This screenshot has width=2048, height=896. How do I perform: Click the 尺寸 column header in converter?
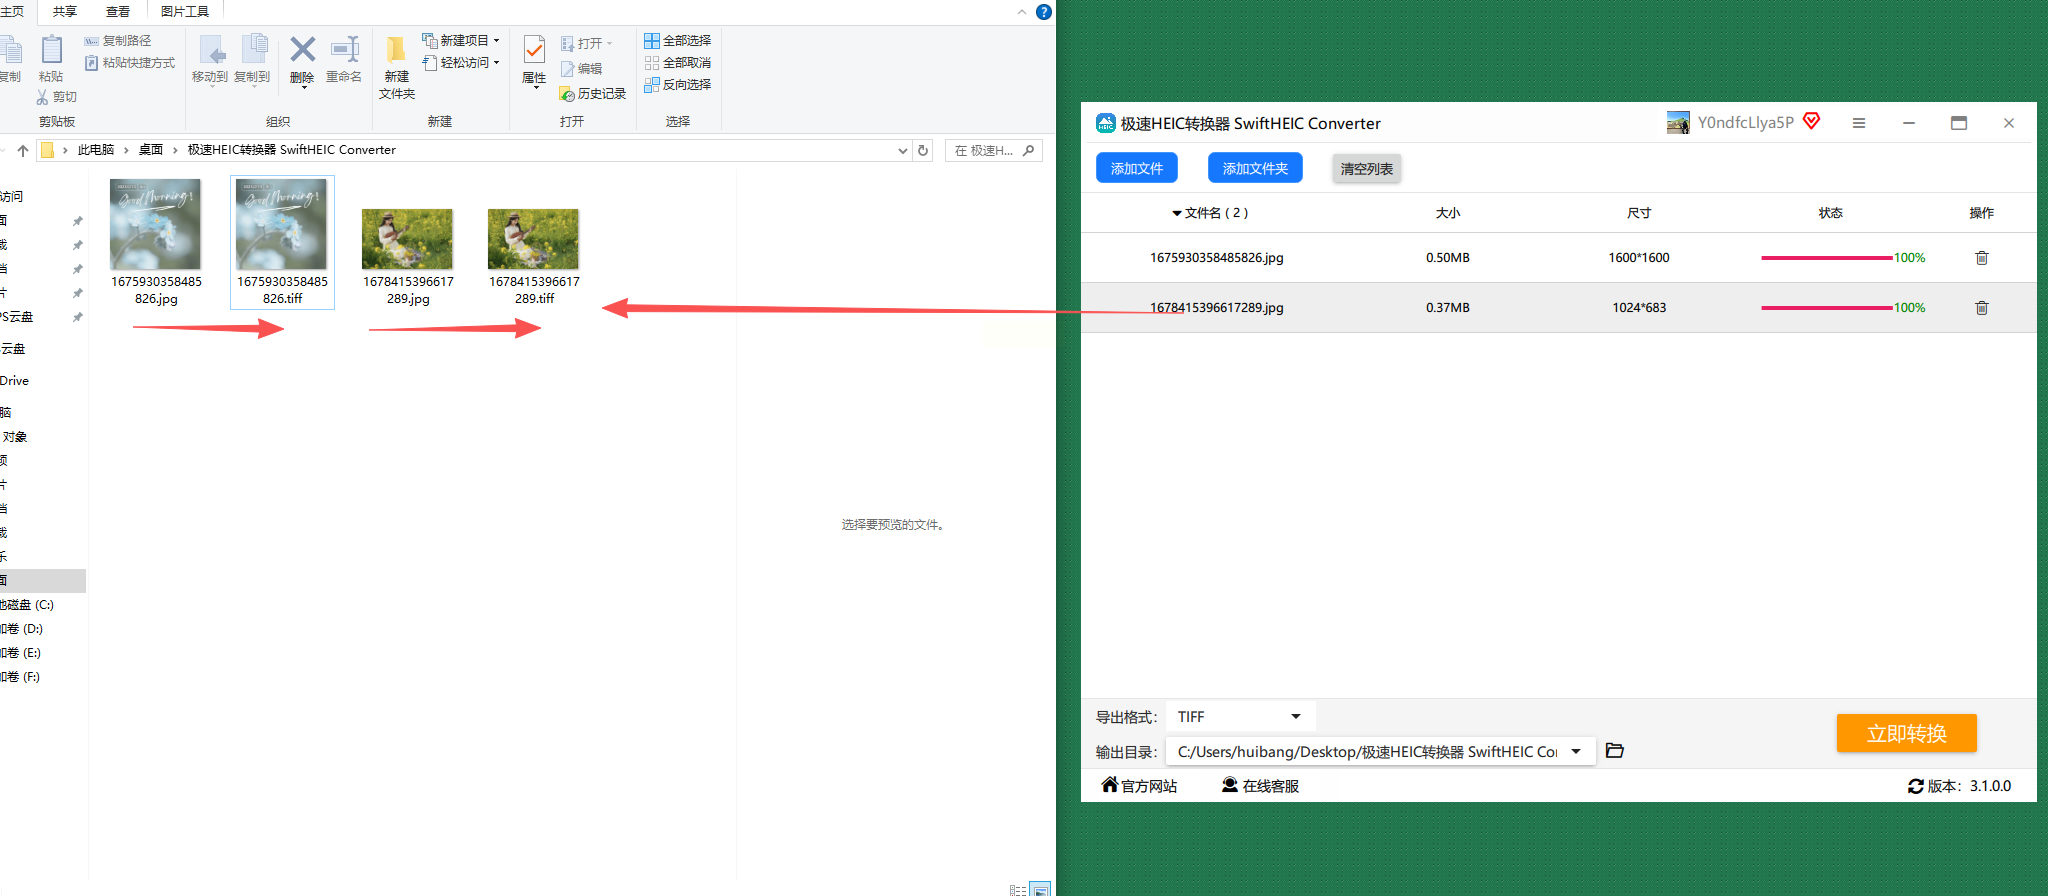pyautogui.click(x=1639, y=213)
